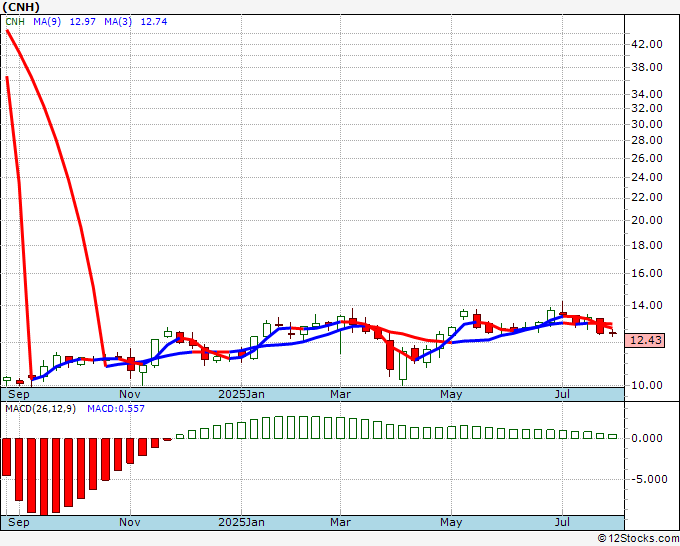Click the CNH symbol in the legend
The image size is (680, 546).
(x=14, y=22)
